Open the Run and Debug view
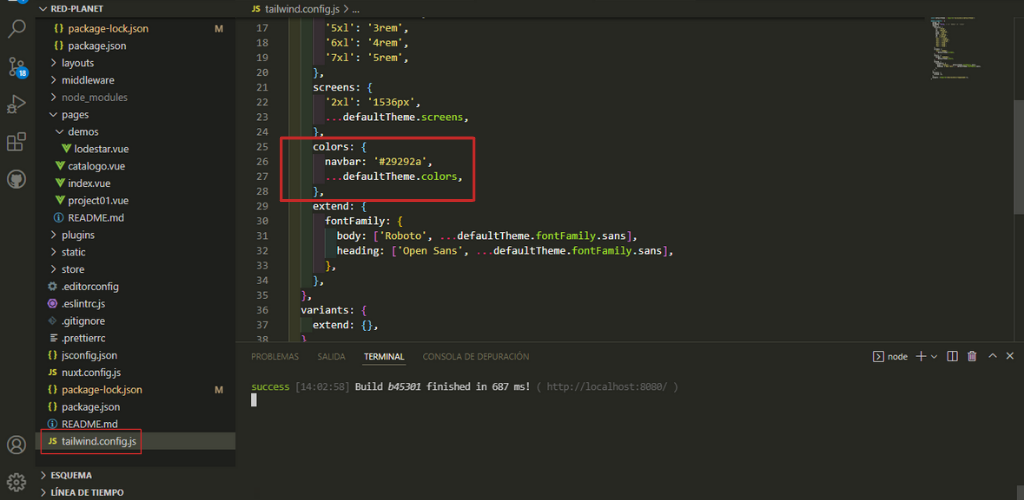The height and width of the screenshot is (500, 1024). pos(16,104)
